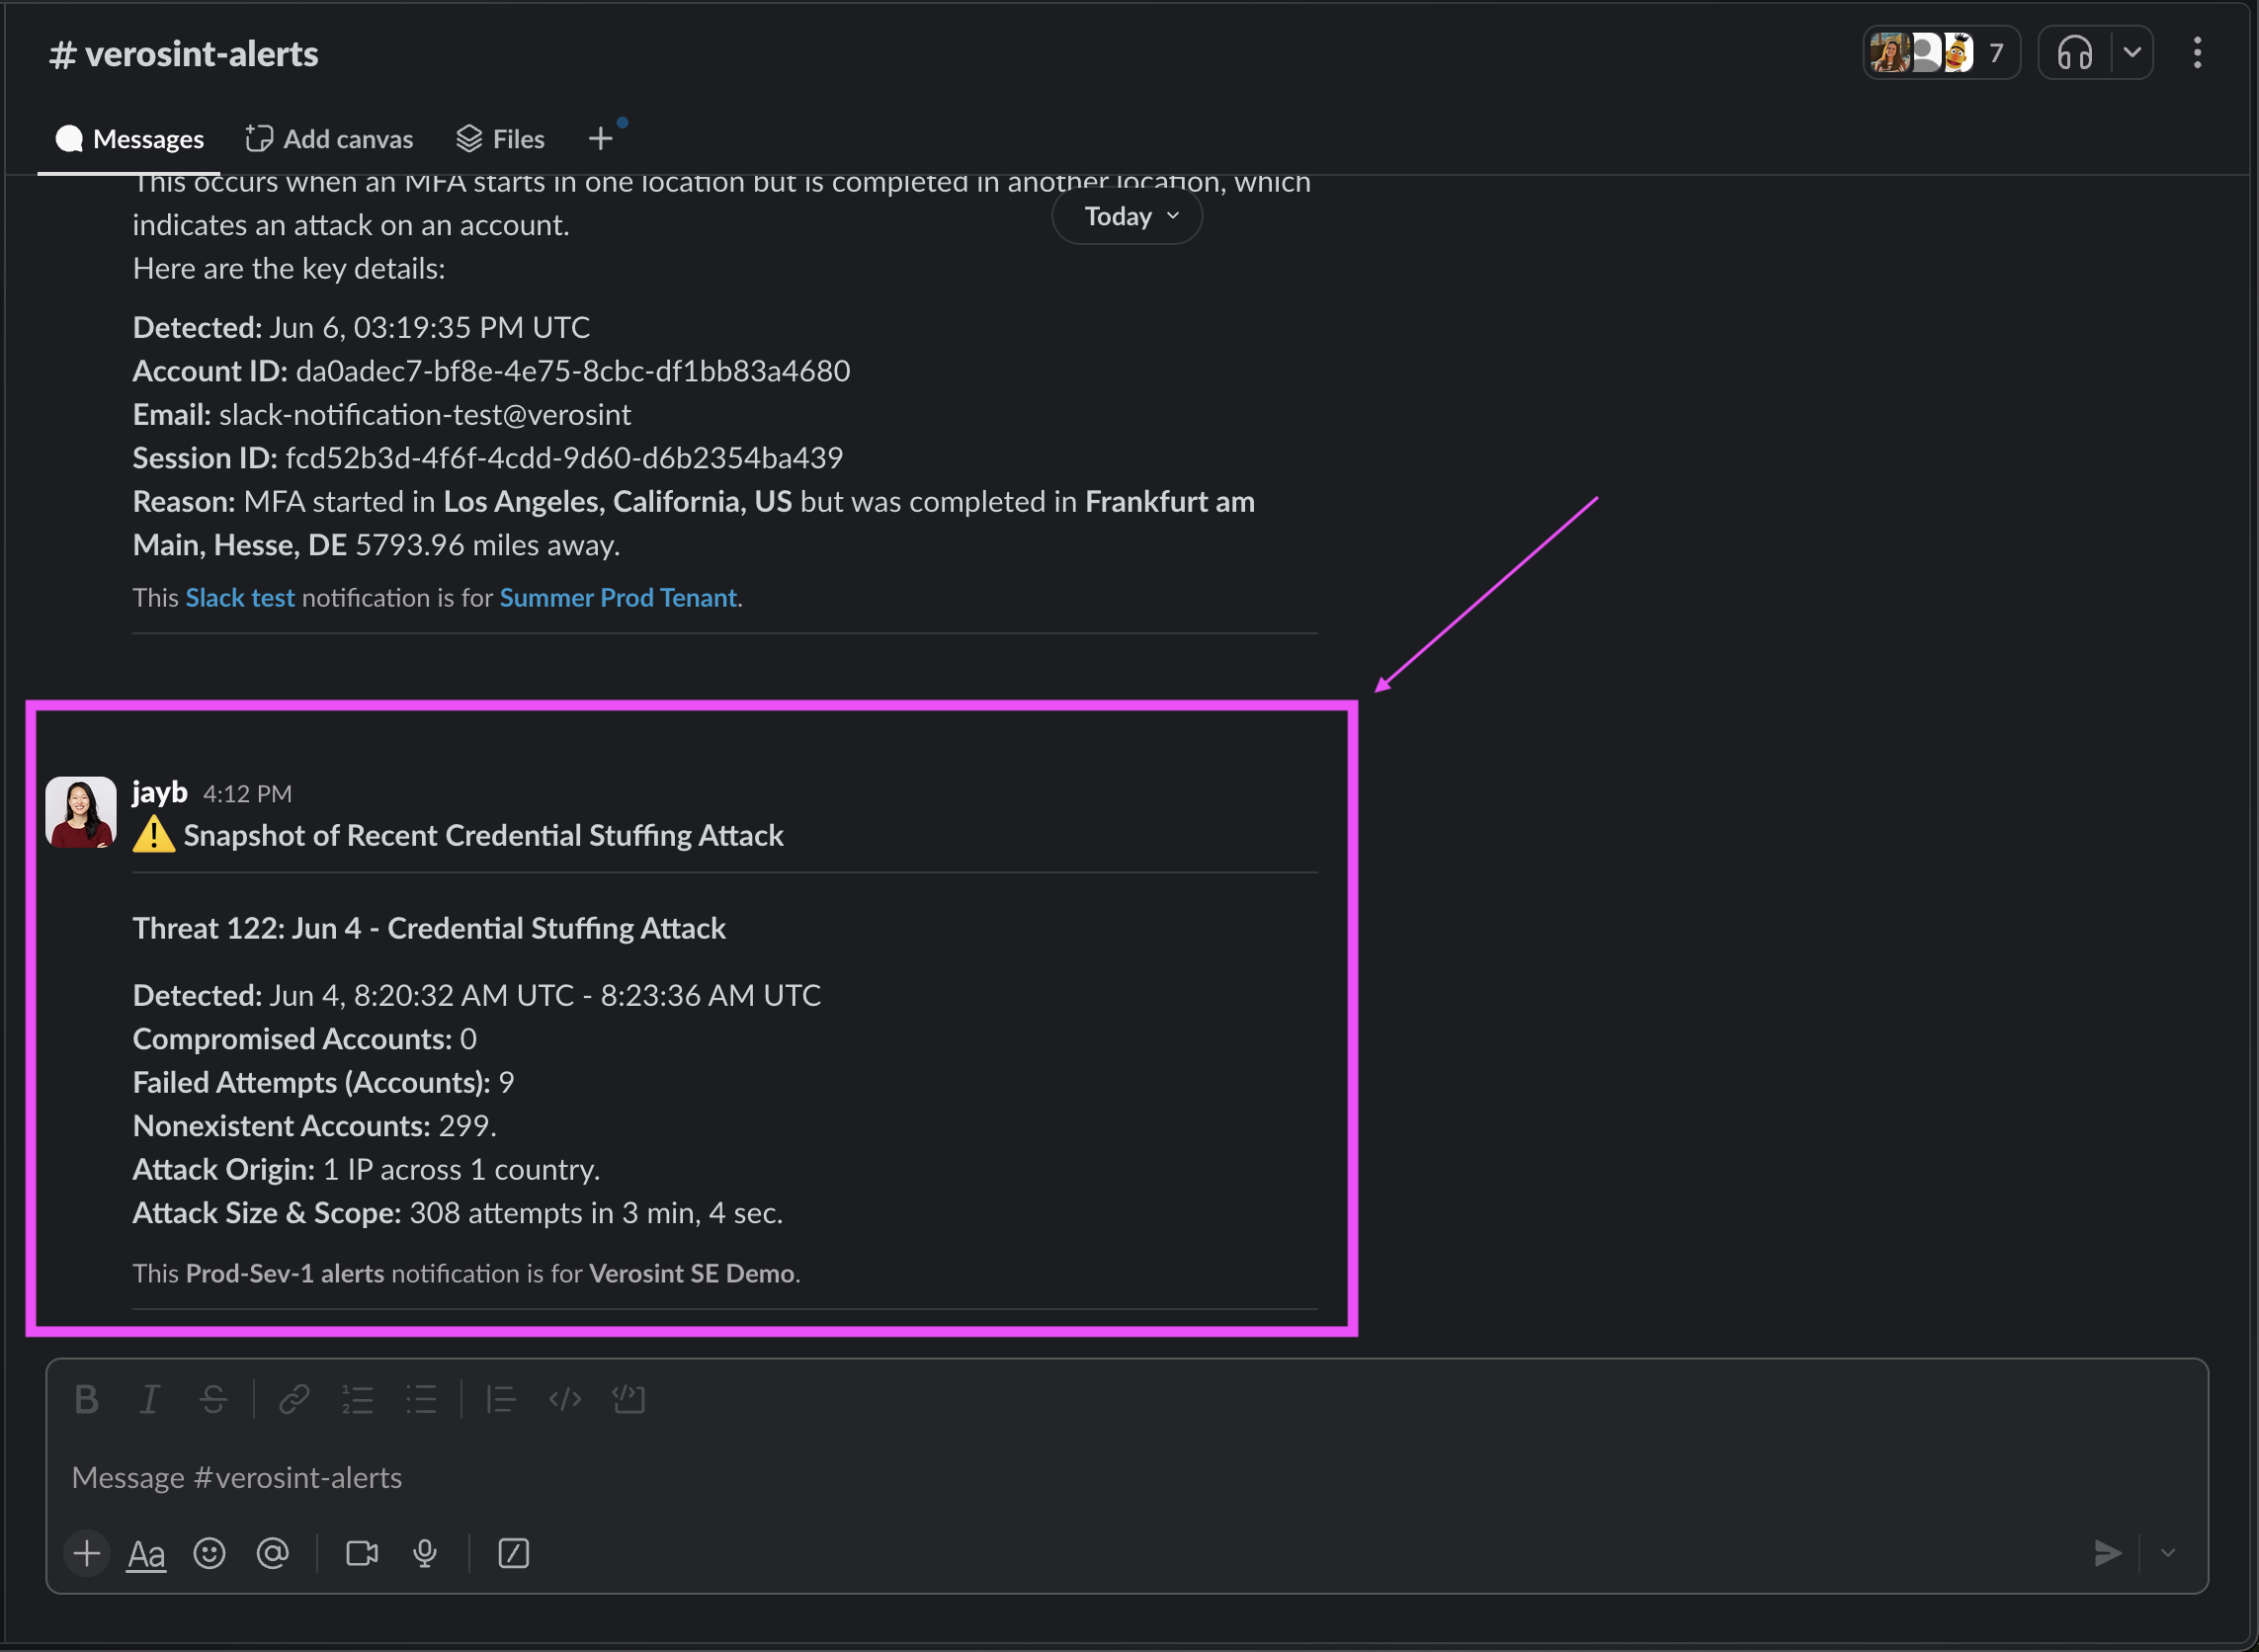Apply strikethrough formatting

click(213, 1399)
